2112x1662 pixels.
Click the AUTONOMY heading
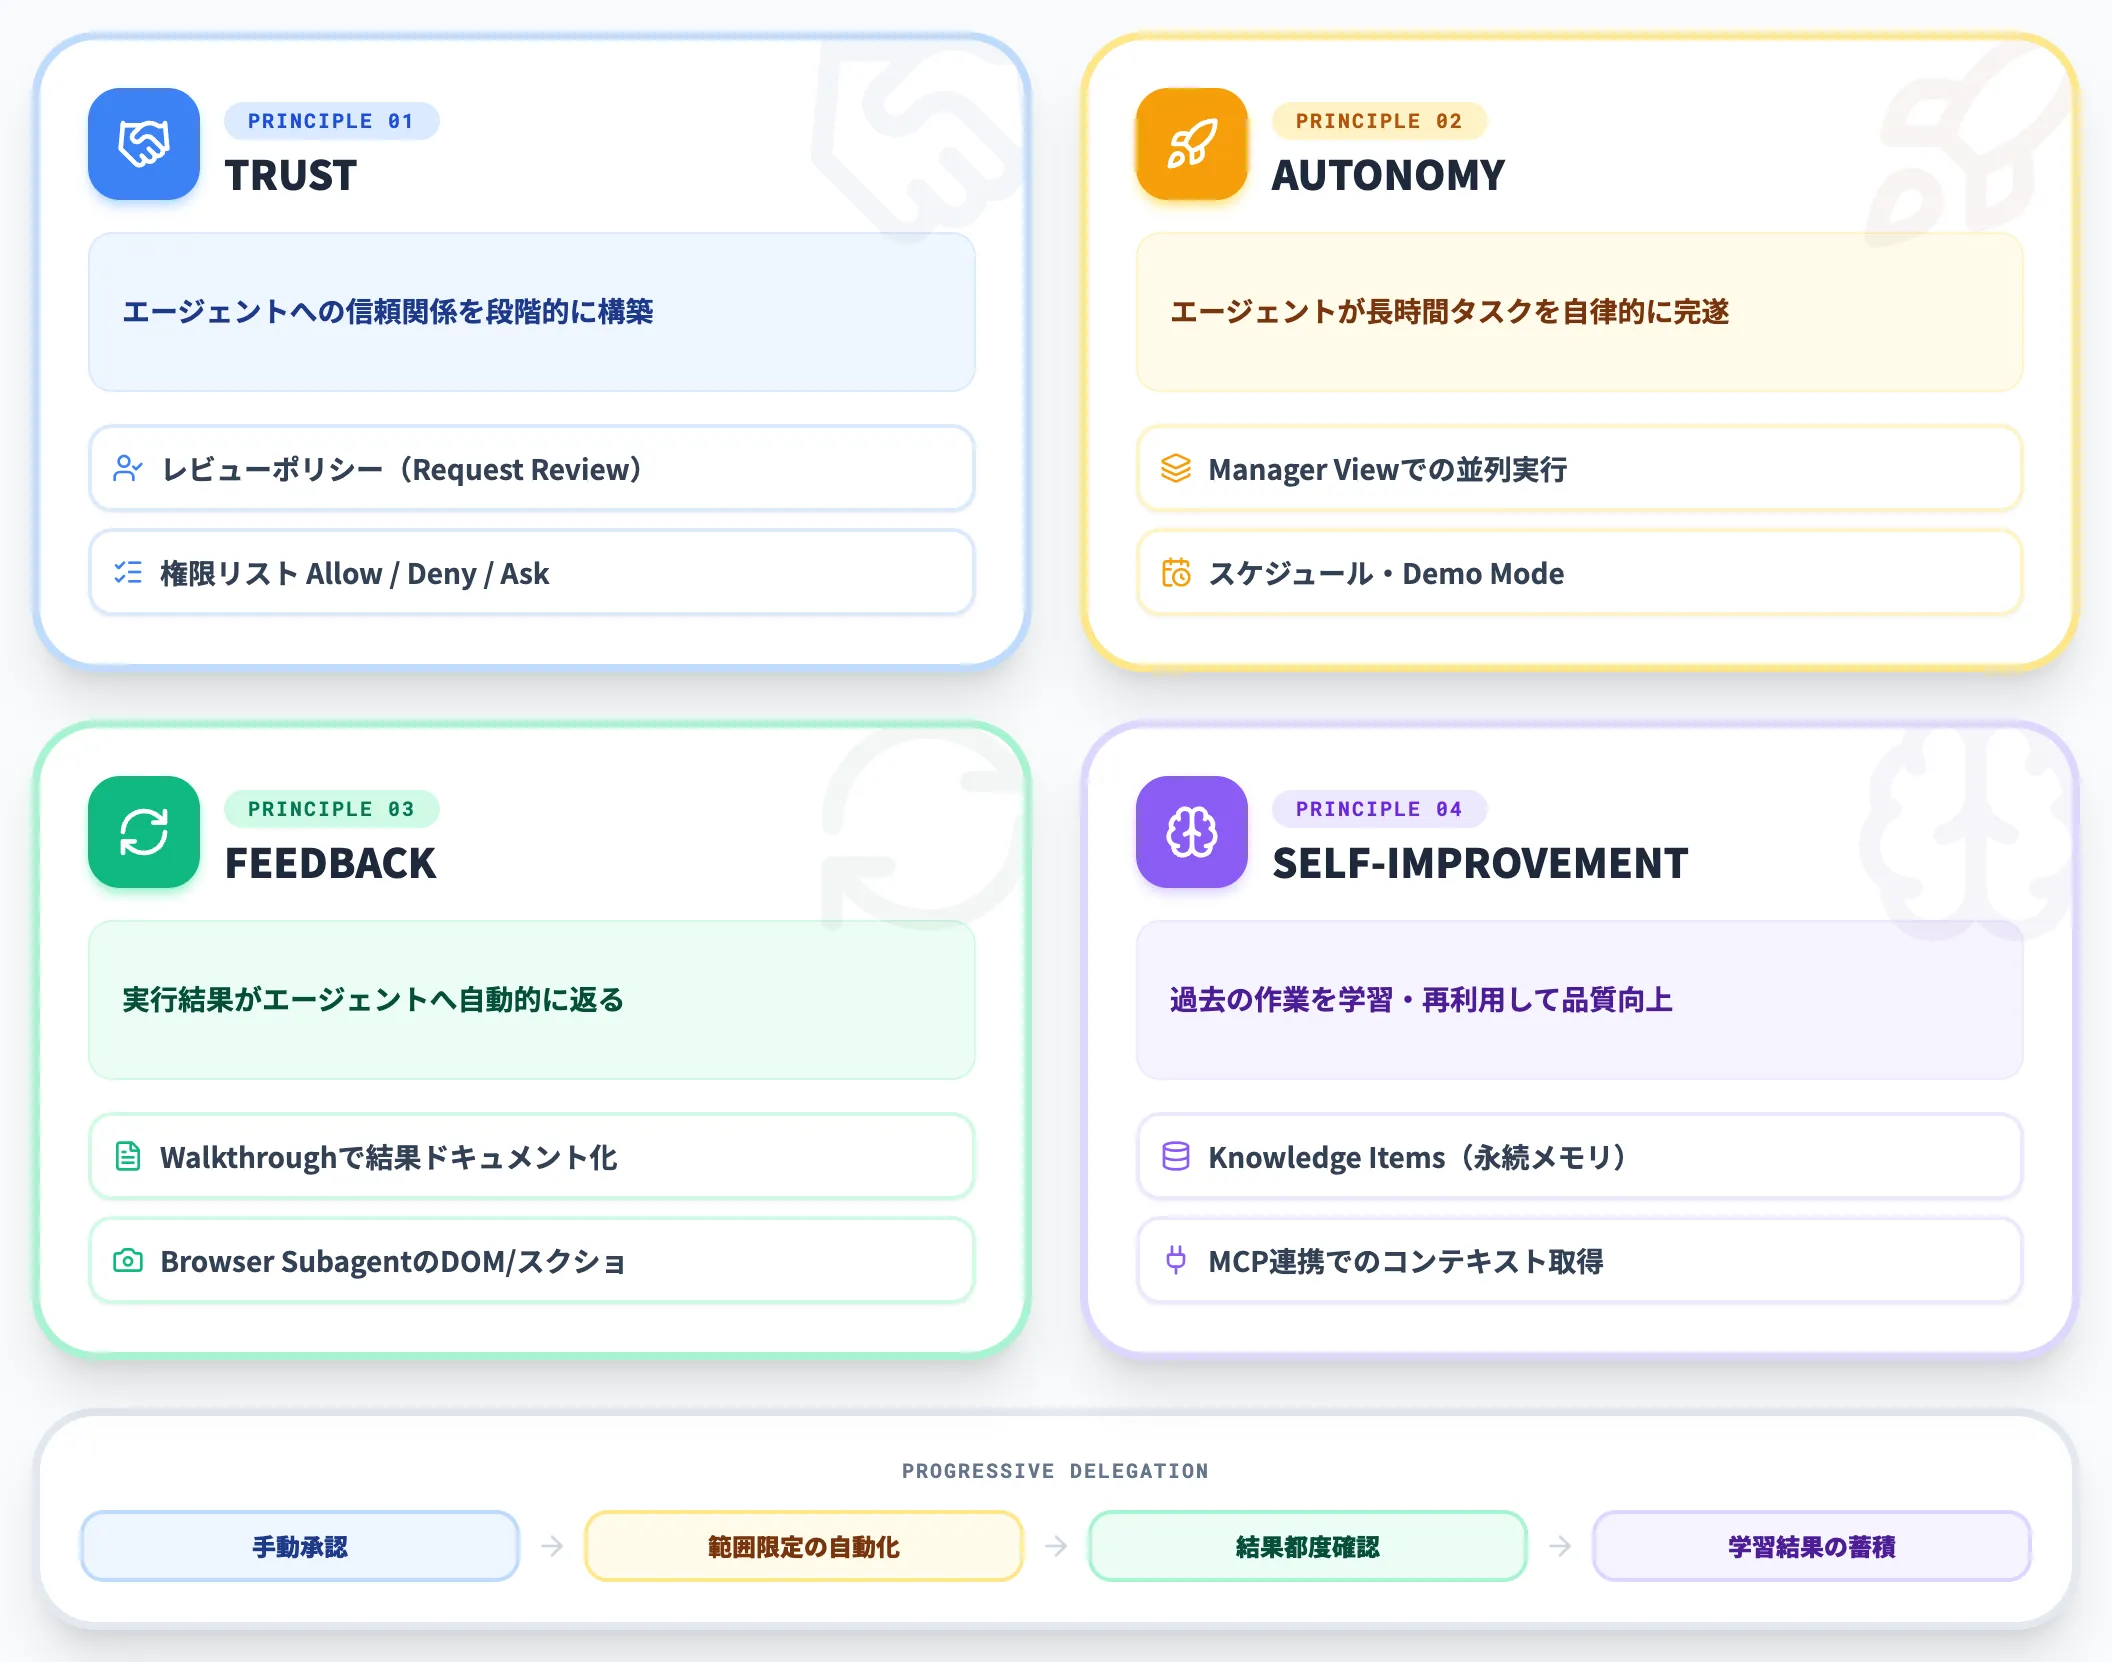pos(1388,176)
